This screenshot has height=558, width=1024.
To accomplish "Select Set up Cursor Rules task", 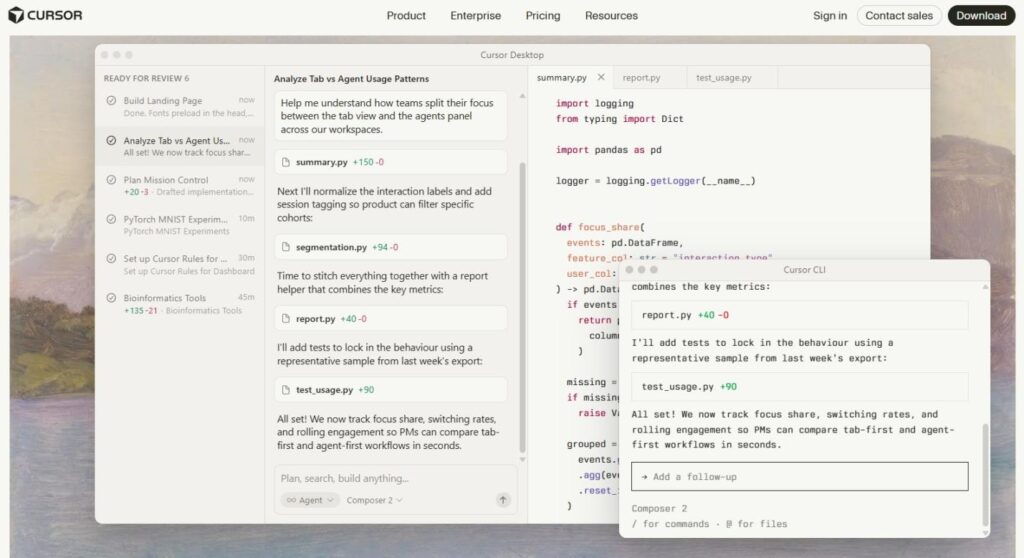I will [180, 264].
